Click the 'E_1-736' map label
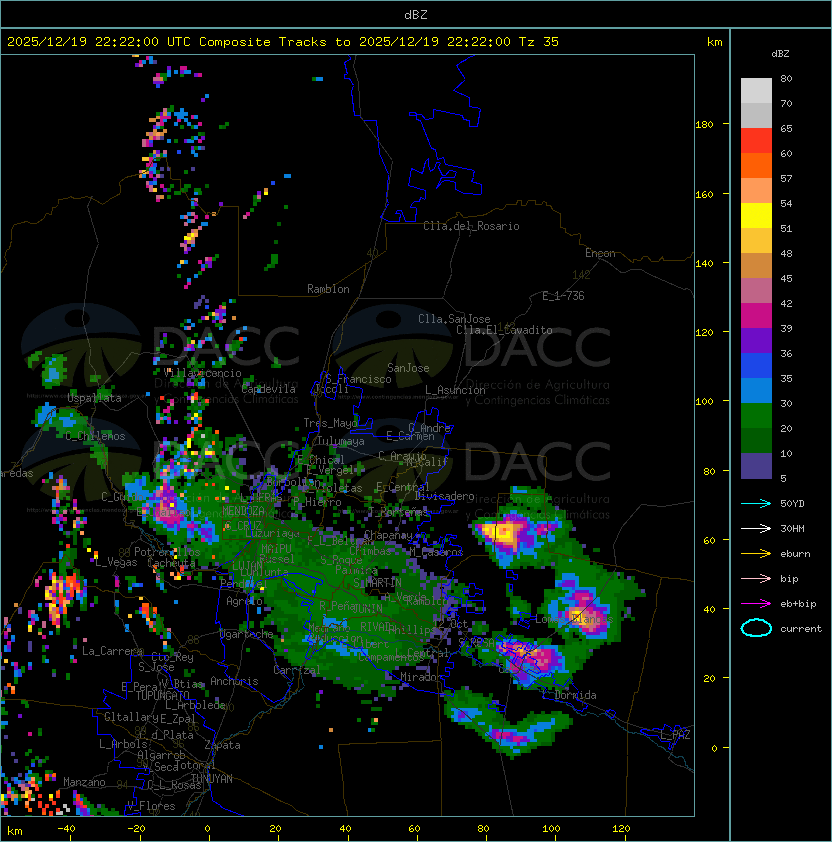 tap(563, 296)
